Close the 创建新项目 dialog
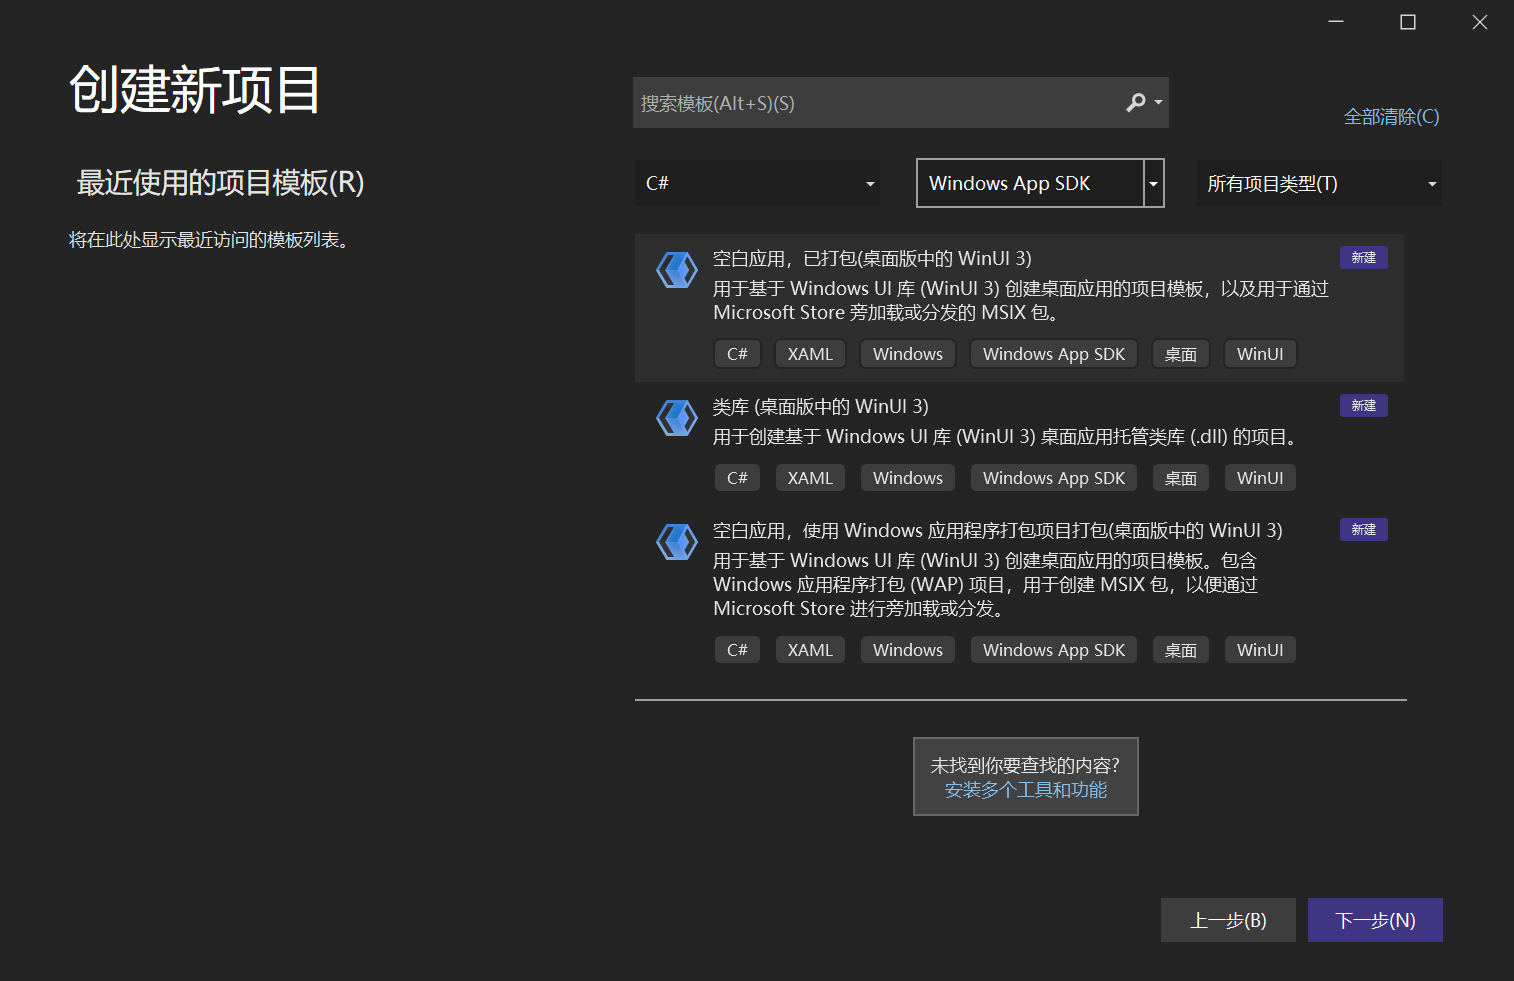 pyautogui.click(x=1480, y=22)
